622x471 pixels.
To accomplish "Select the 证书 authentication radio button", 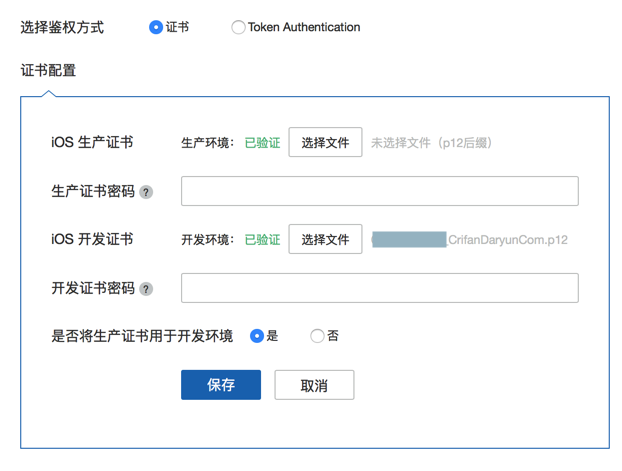I will tap(156, 28).
